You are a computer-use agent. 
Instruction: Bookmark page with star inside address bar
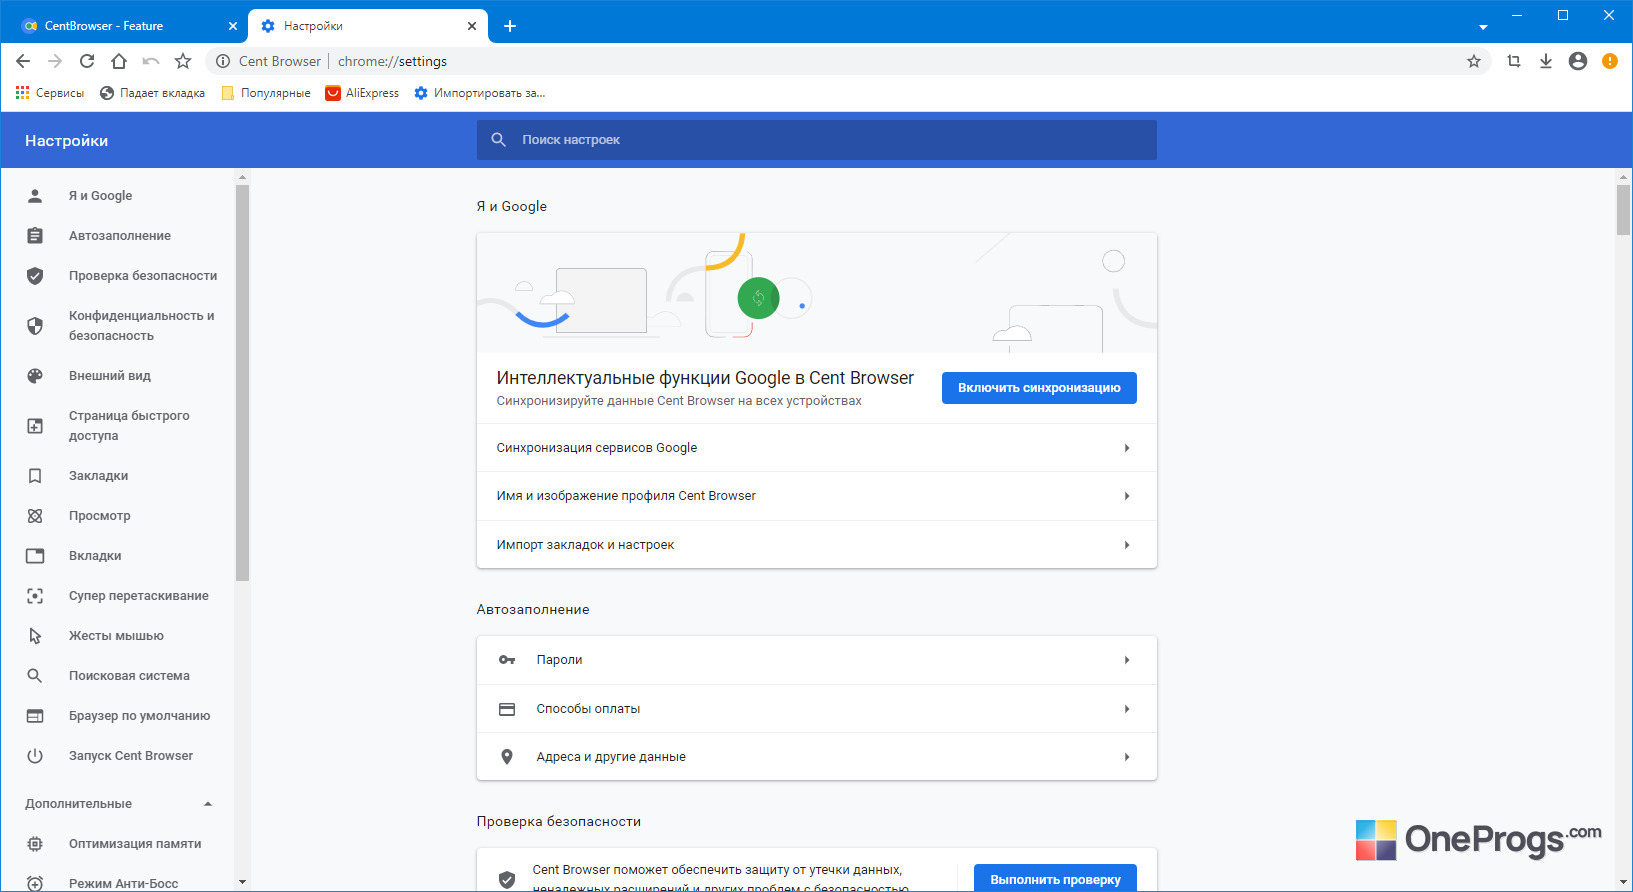[1474, 61]
